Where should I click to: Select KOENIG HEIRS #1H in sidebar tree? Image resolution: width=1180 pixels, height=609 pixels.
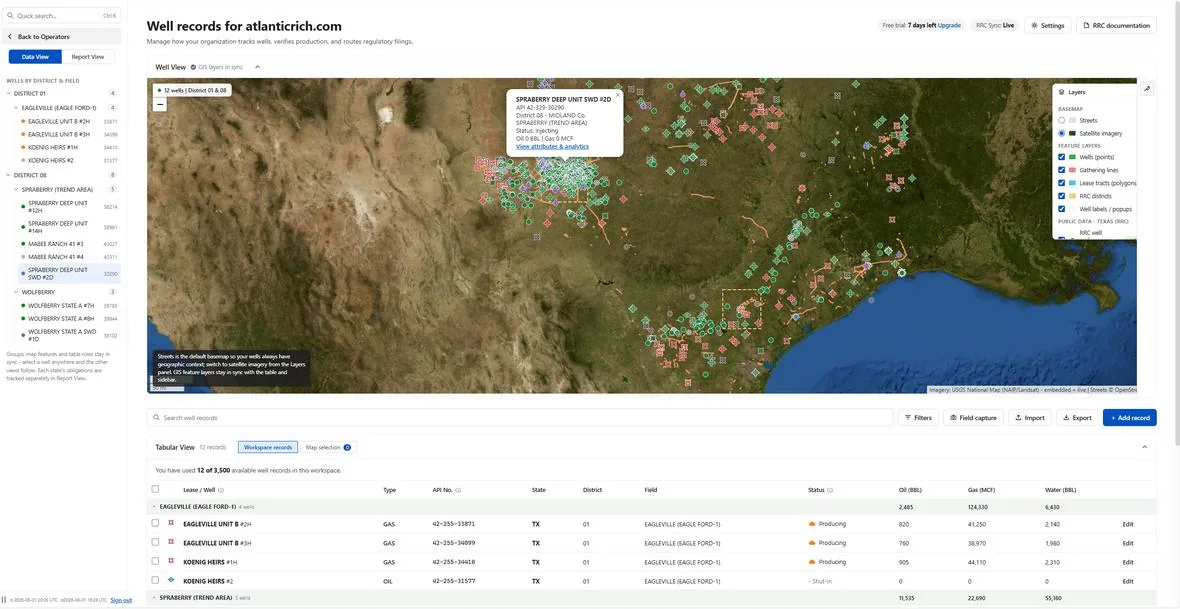68,148
